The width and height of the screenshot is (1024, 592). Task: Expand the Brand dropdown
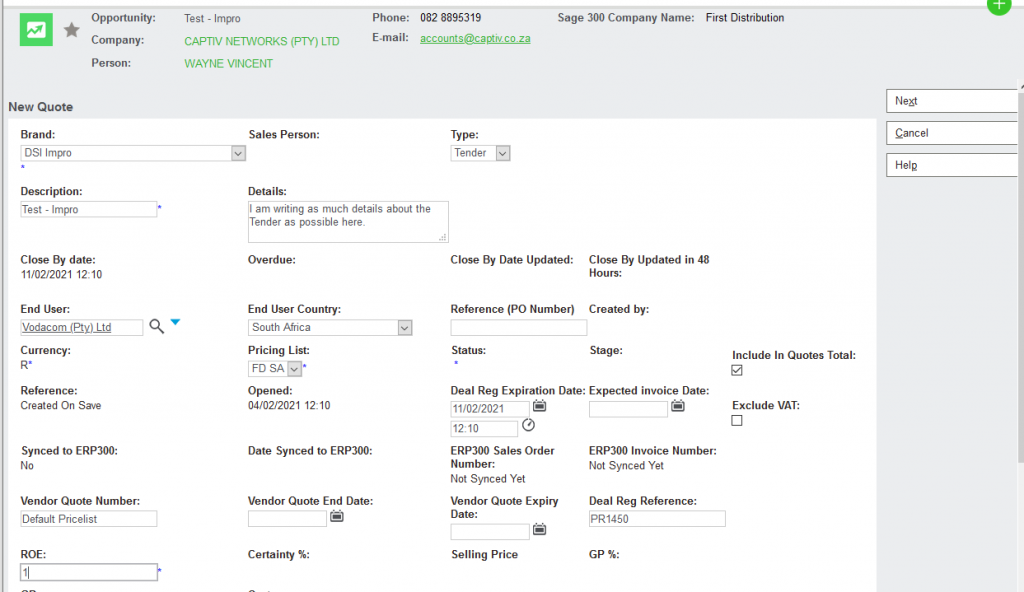(x=238, y=153)
